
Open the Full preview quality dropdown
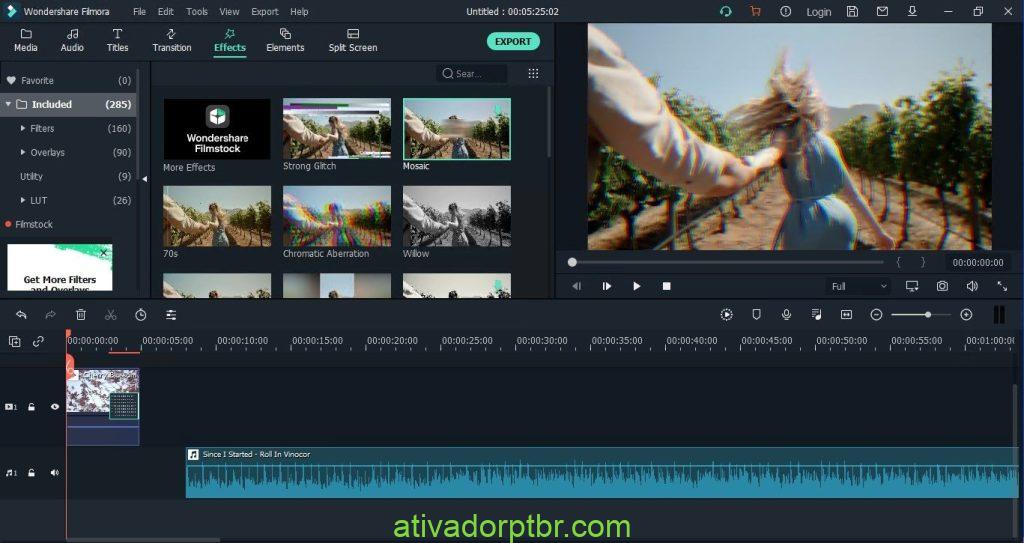[x=858, y=286]
